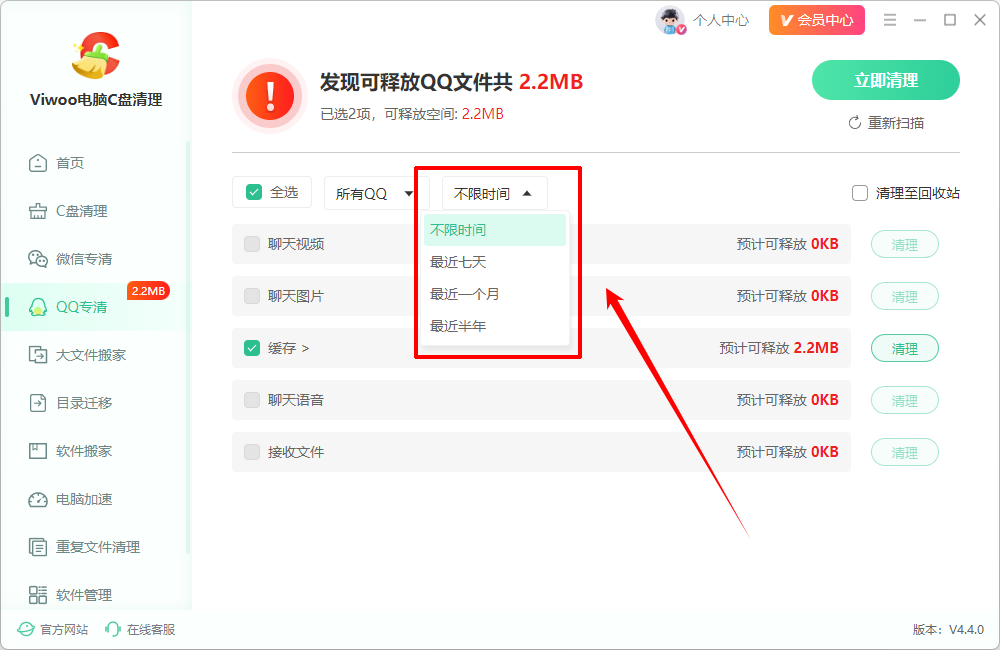Viewport: 1000px width, 650px height.
Task: Select 最近半年 option
Action: click(x=494, y=326)
